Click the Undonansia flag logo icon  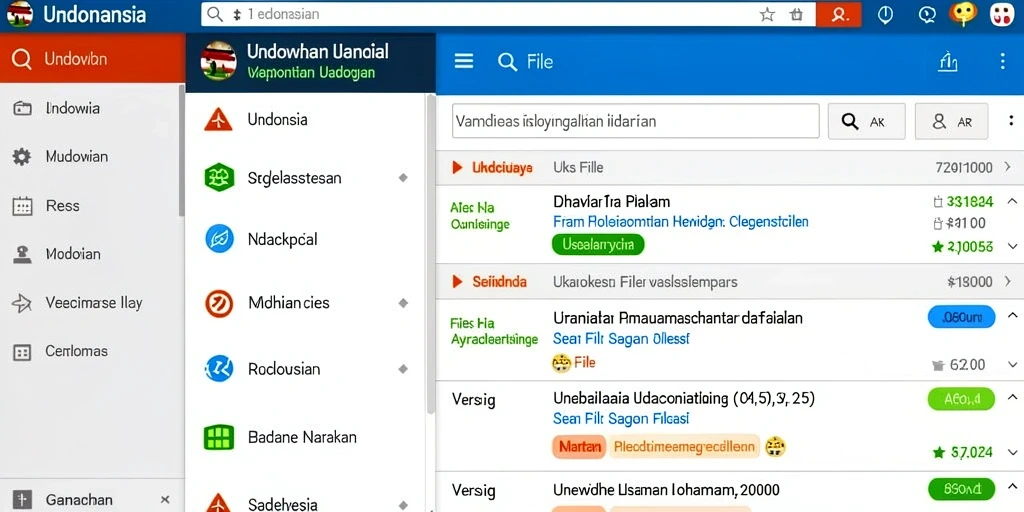point(19,14)
